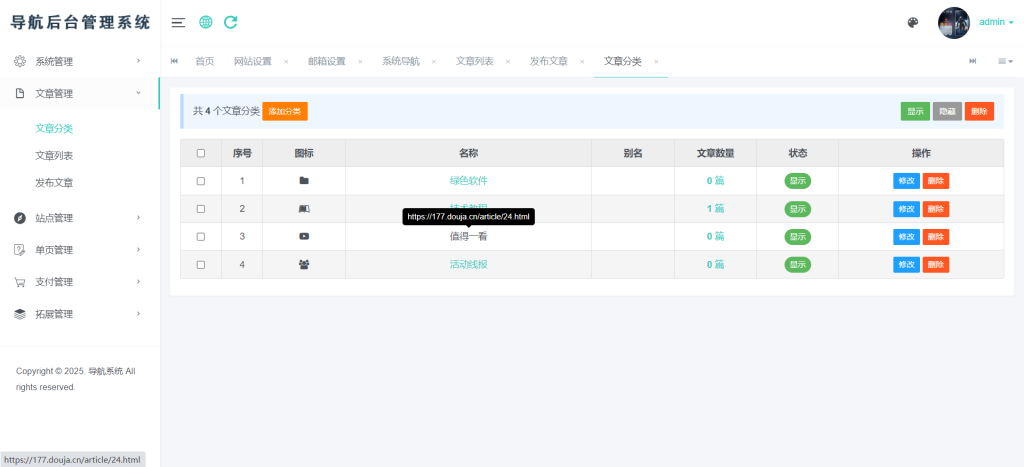The width and height of the screenshot is (1024, 467).
Task: Open the 值得一看 category link
Action: pyautogui.click(x=469, y=236)
